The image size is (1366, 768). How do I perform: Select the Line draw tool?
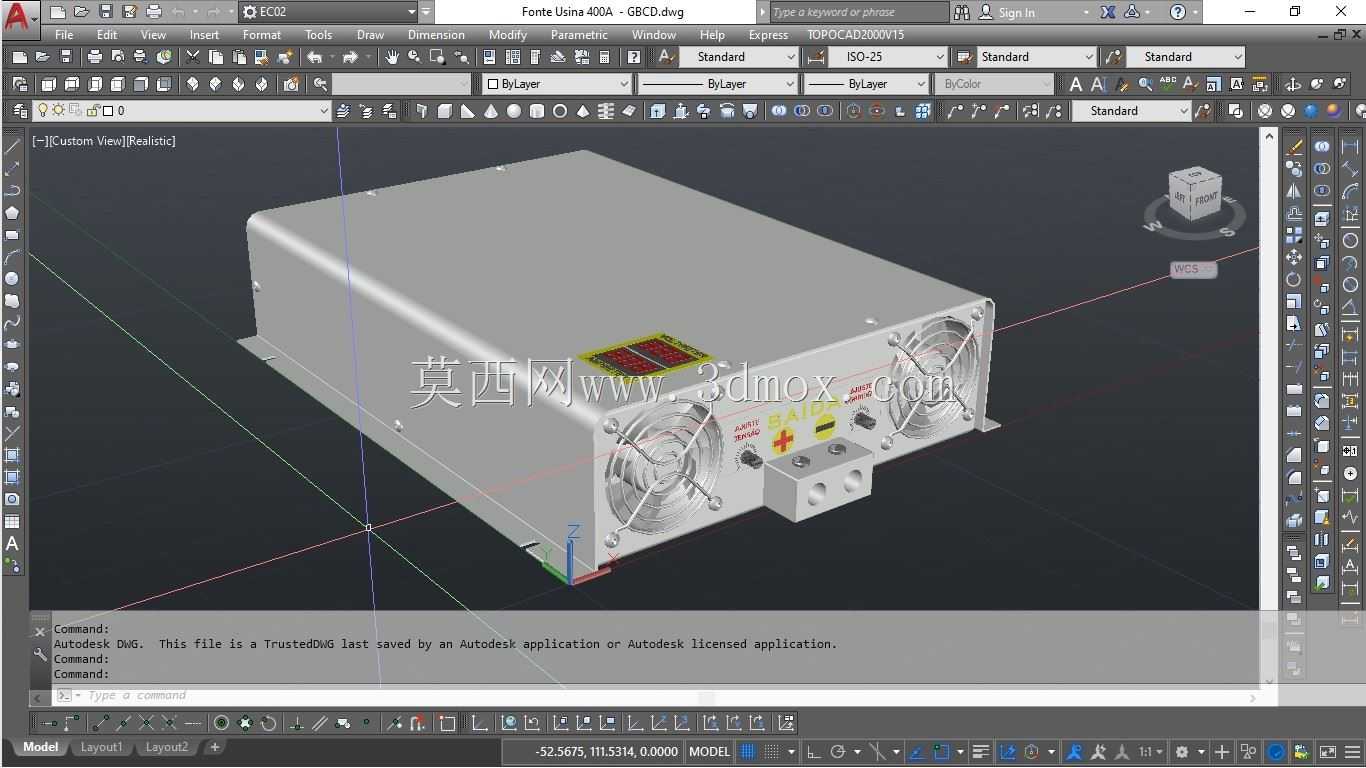(x=12, y=146)
